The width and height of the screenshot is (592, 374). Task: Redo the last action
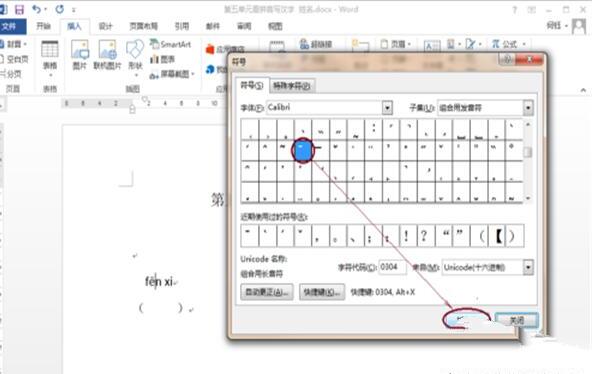point(59,9)
